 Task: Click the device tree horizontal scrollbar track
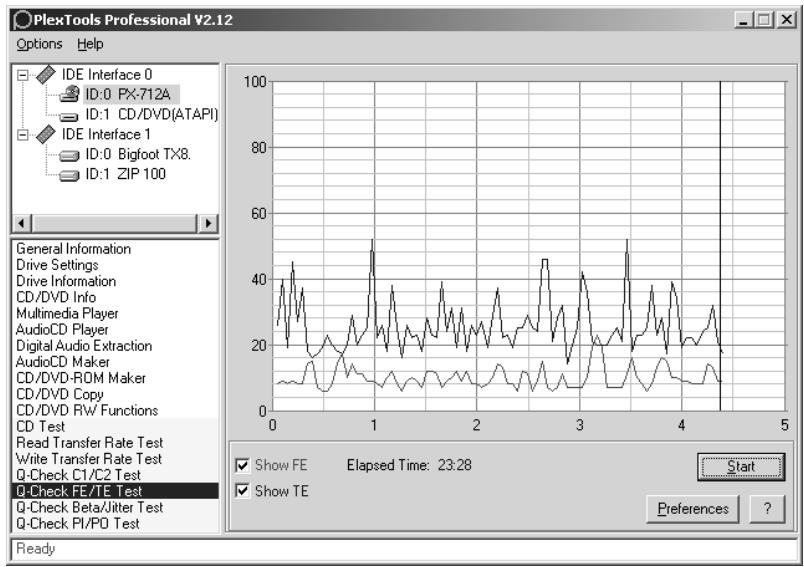[115, 224]
